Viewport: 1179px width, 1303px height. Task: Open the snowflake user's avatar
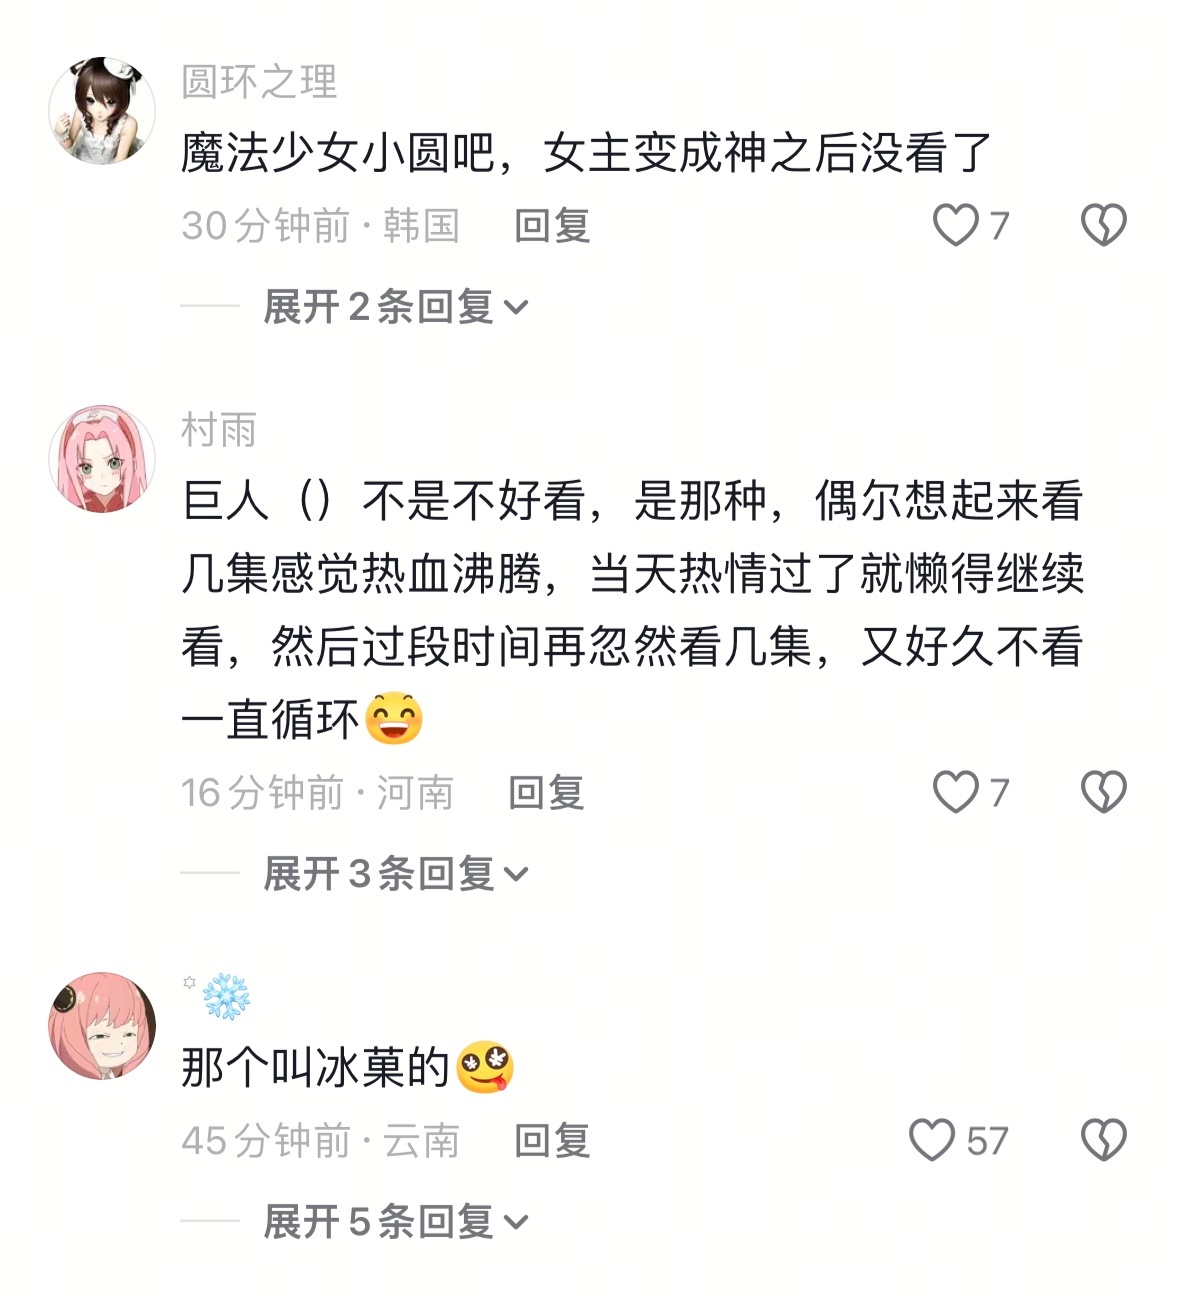click(102, 1025)
